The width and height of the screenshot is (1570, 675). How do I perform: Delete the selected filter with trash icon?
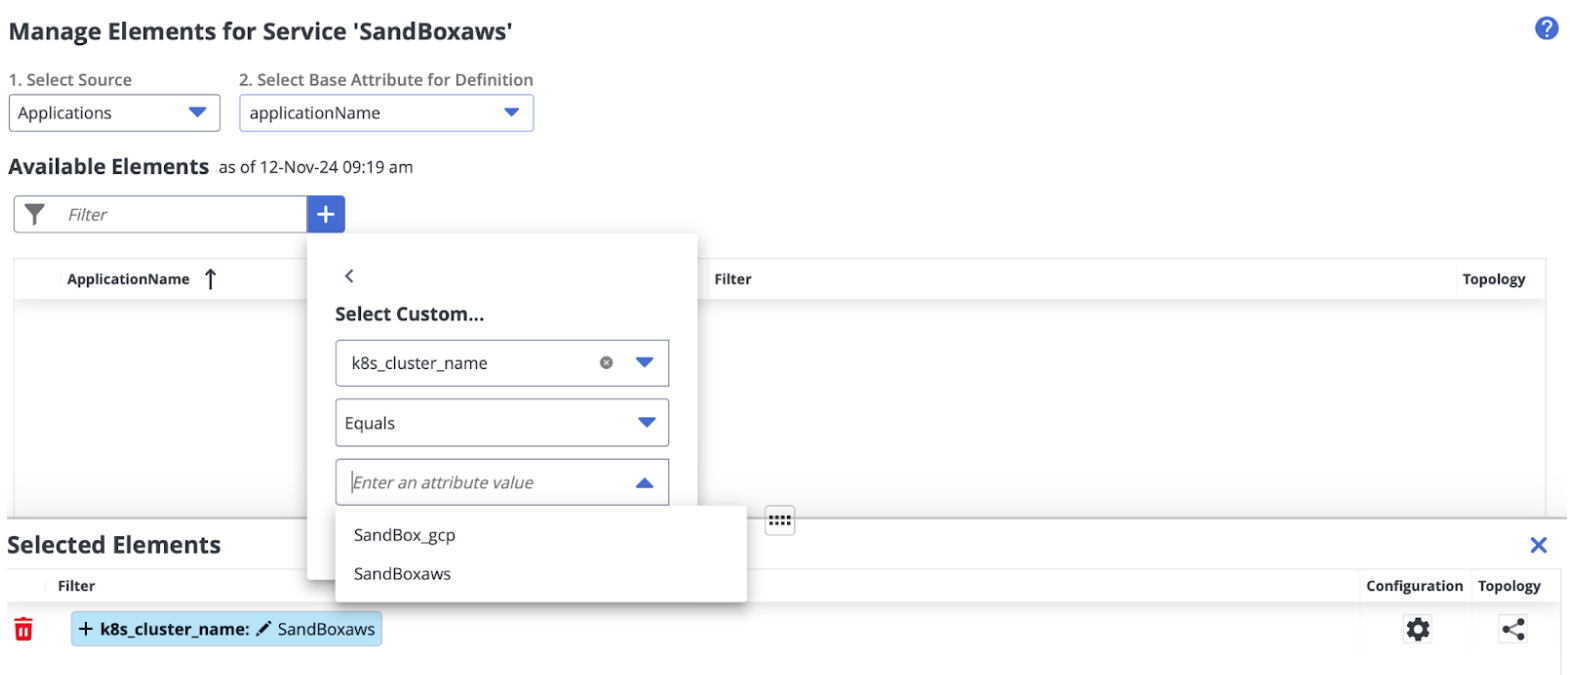(x=24, y=629)
